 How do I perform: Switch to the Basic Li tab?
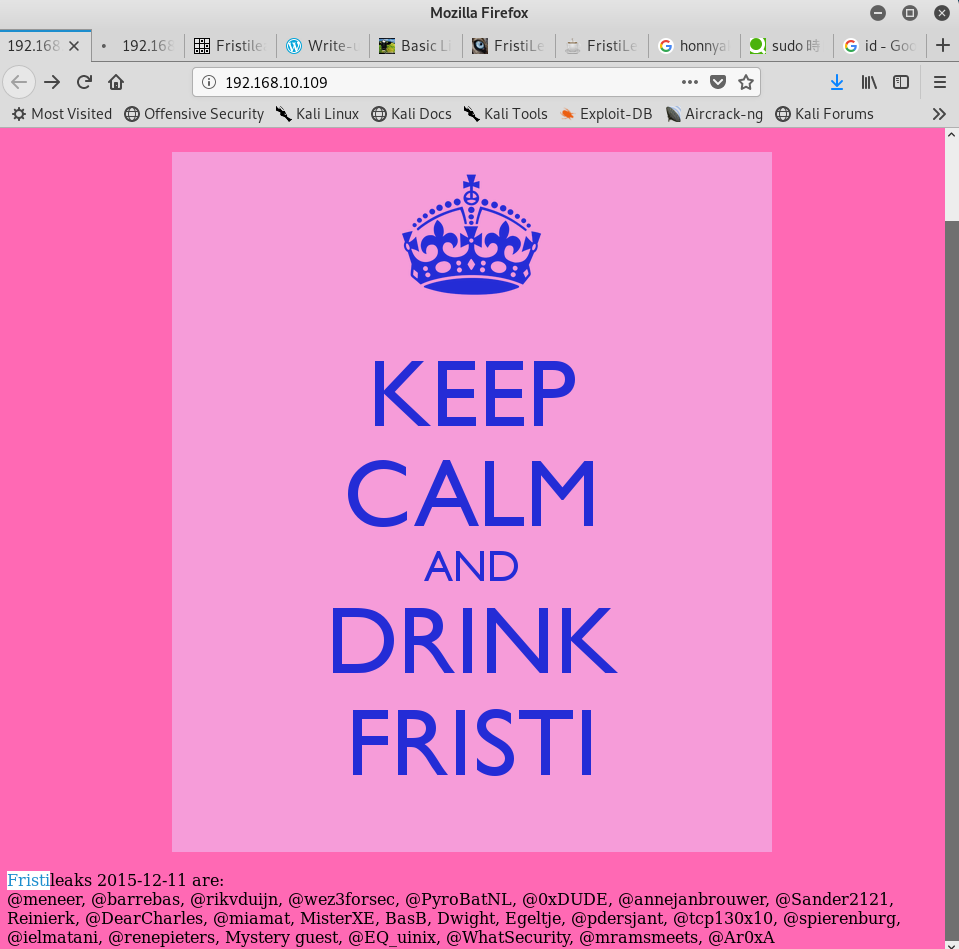416,46
